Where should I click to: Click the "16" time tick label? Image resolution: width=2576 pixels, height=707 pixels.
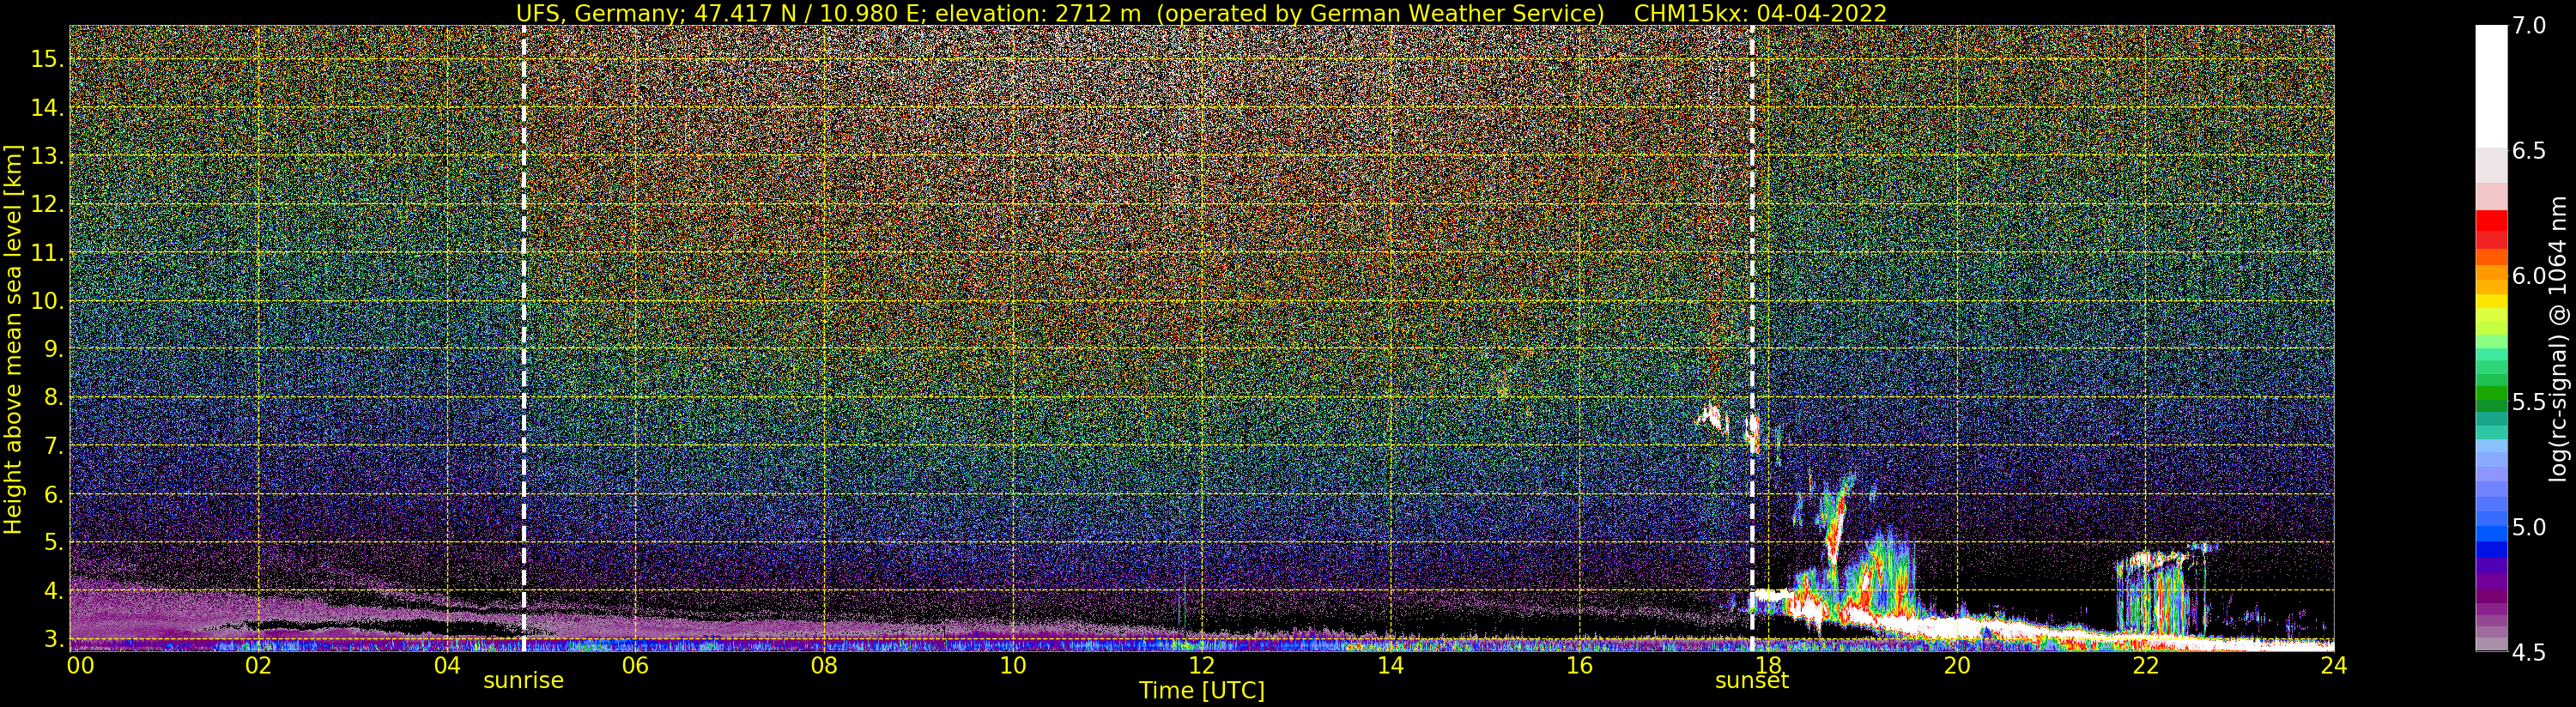[1579, 666]
